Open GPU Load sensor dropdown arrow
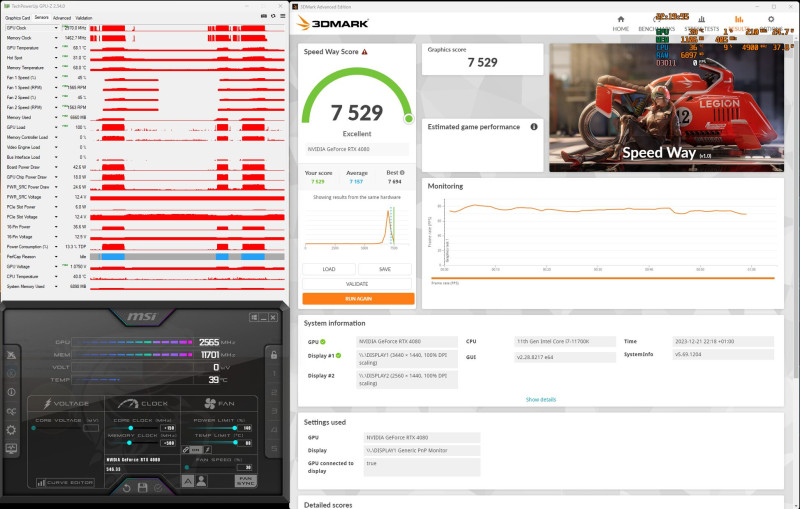 [56, 128]
